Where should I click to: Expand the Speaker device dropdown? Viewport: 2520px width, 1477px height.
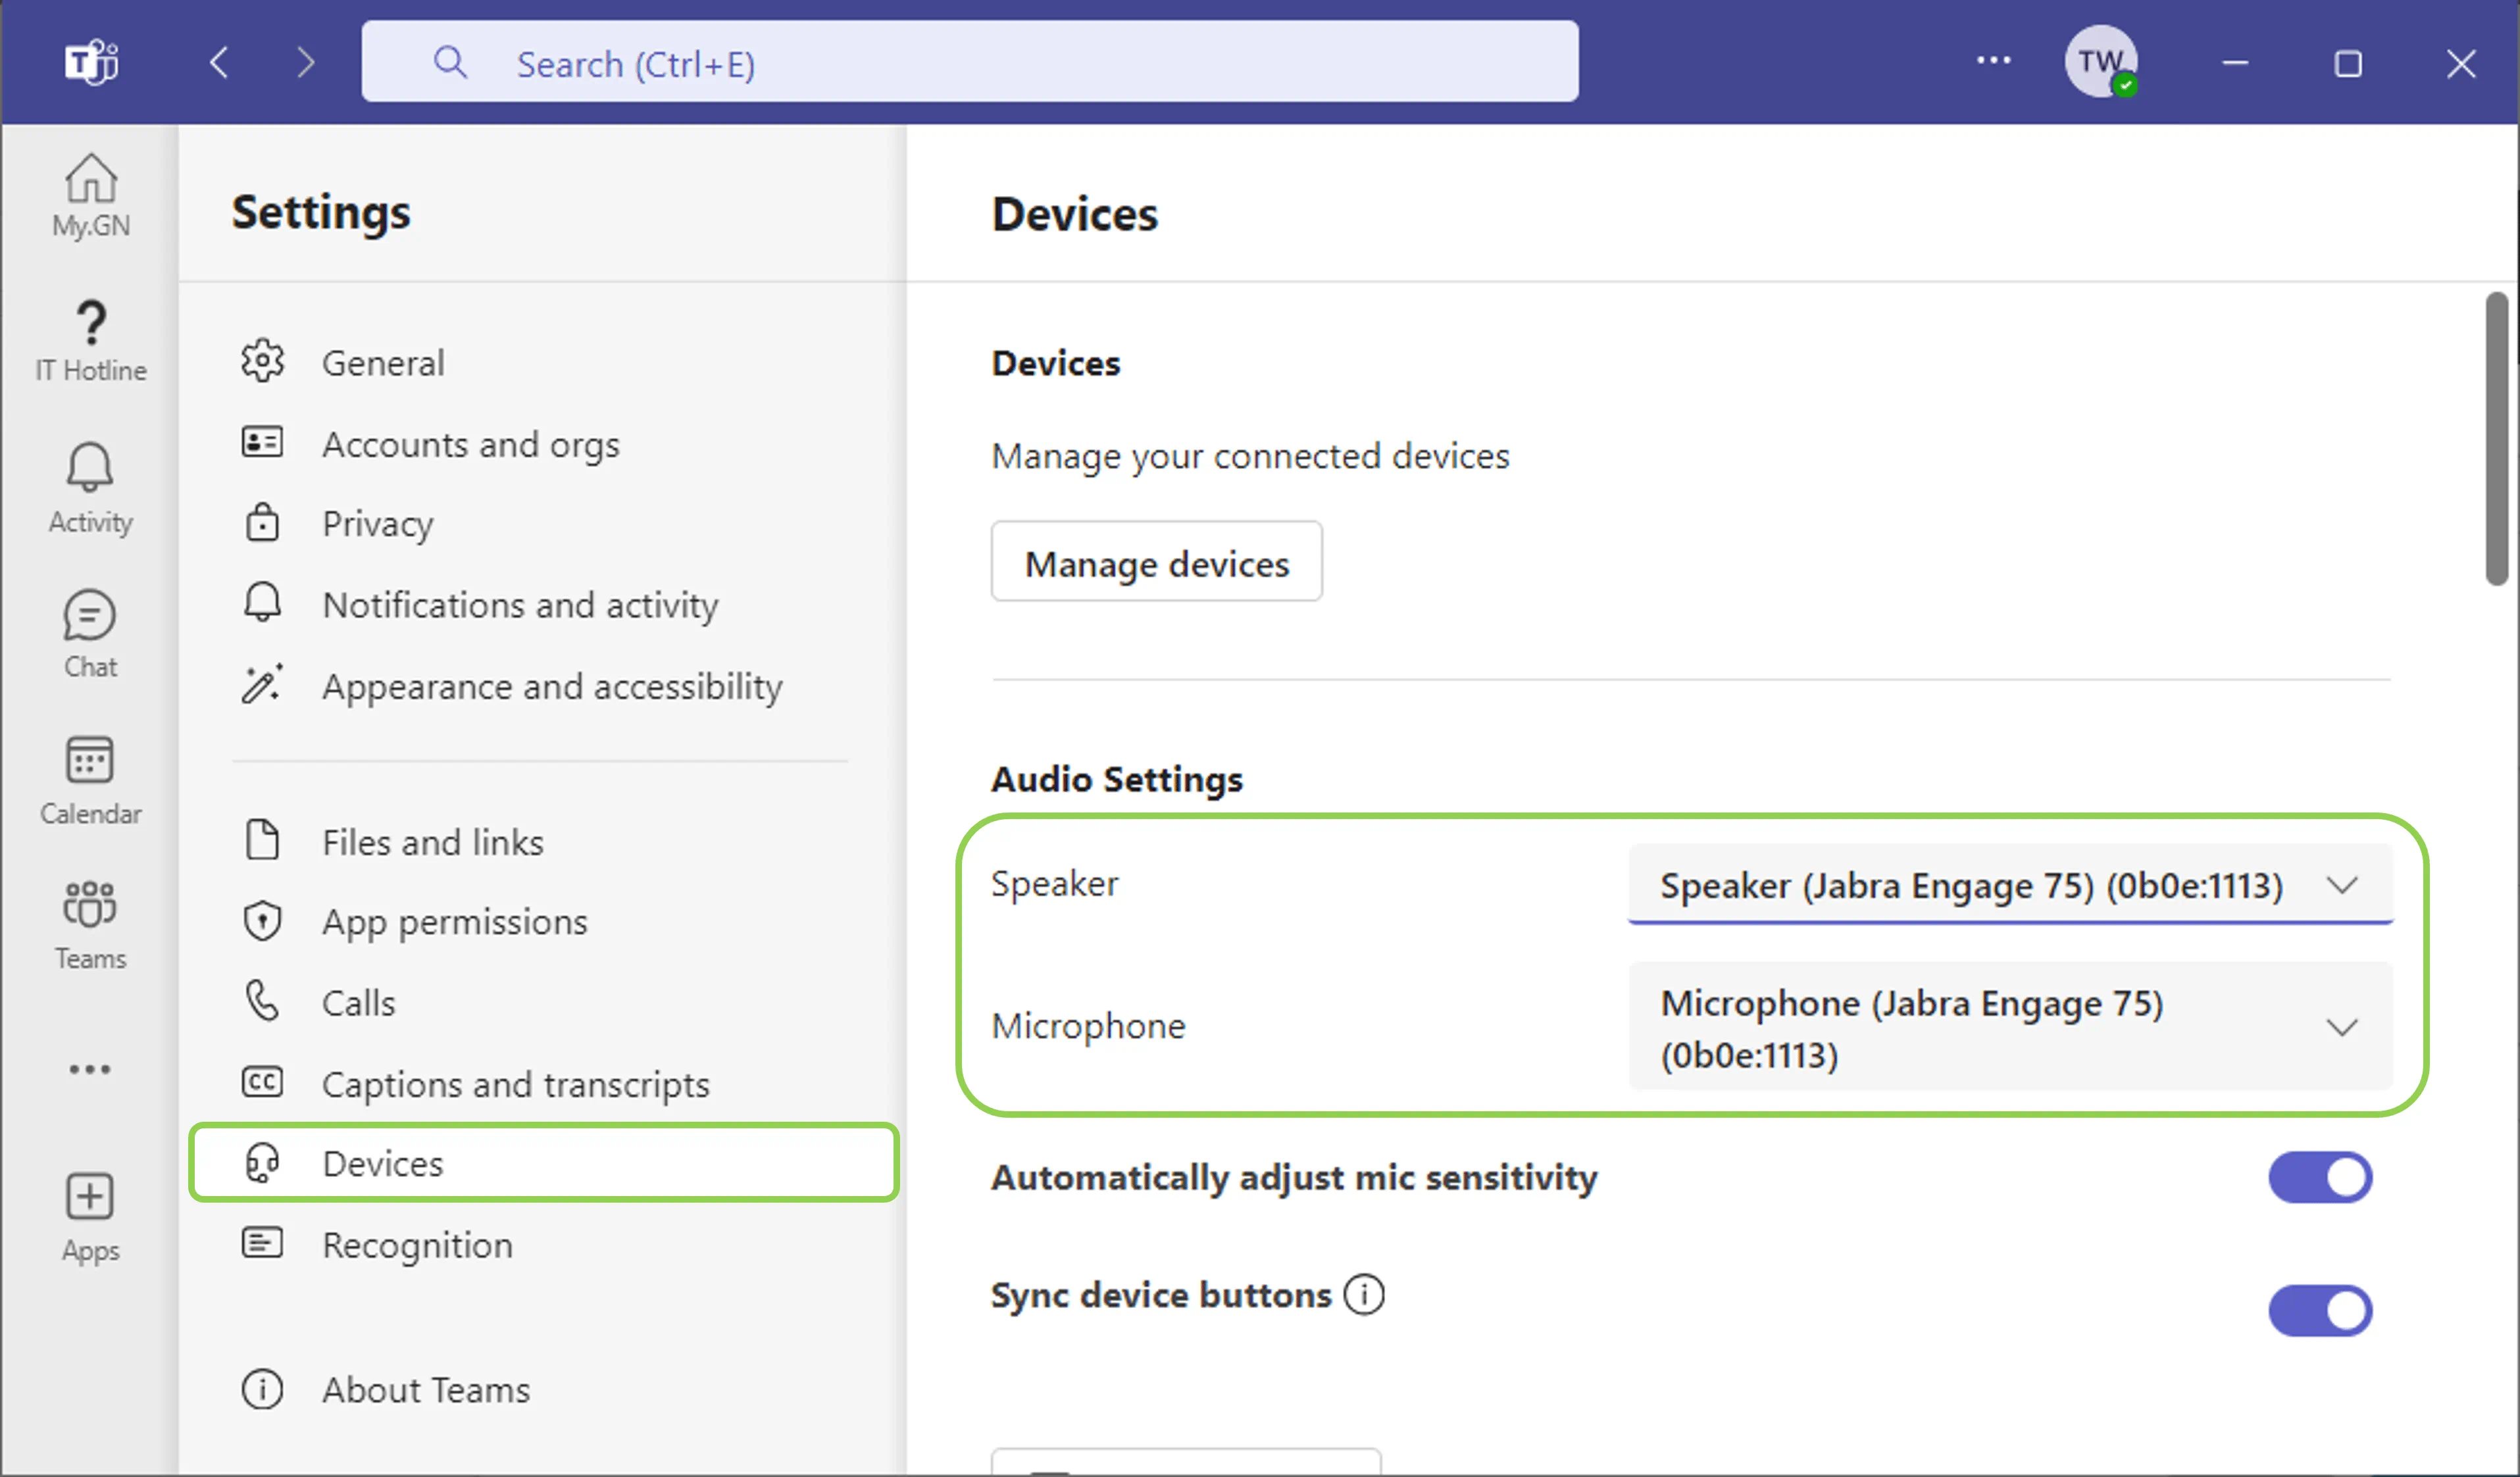pyautogui.click(x=2010, y=885)
